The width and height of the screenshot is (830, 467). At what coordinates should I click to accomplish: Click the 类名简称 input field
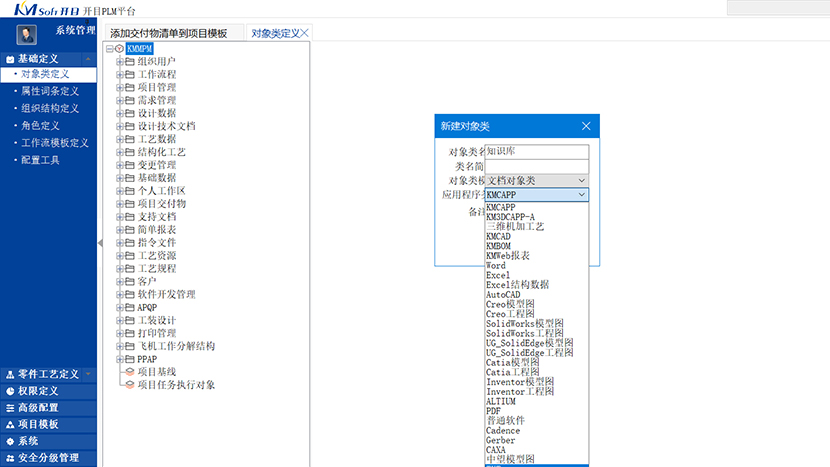coord(537,166)
